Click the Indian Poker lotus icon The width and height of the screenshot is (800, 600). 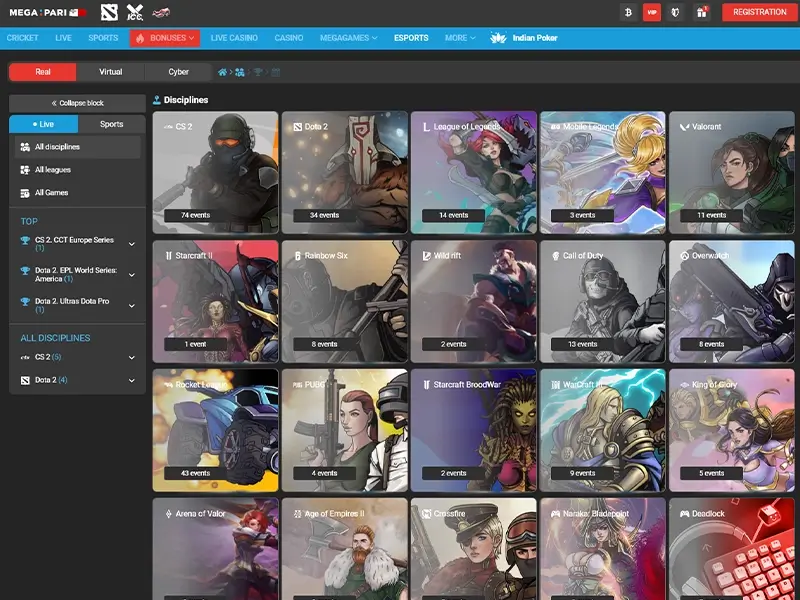497,38
